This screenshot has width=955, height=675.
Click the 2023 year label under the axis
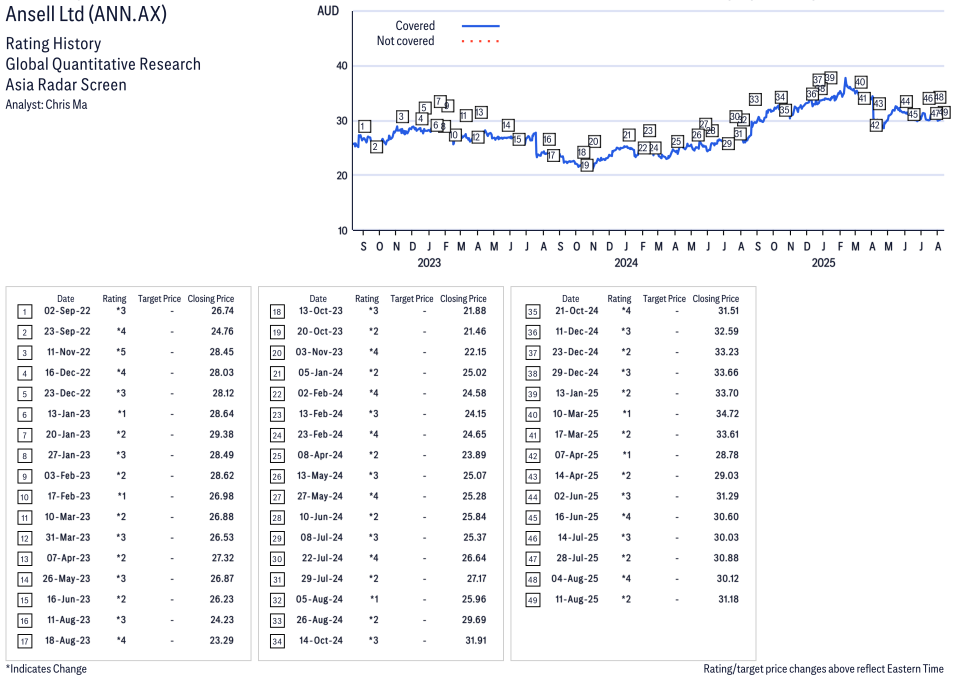429,263
